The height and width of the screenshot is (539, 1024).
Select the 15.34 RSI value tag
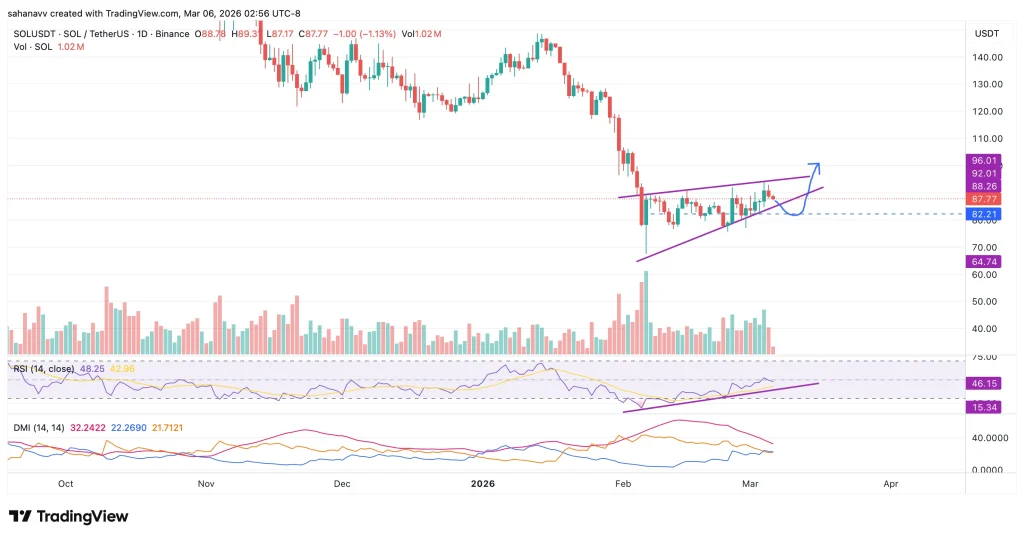(981, 405)
